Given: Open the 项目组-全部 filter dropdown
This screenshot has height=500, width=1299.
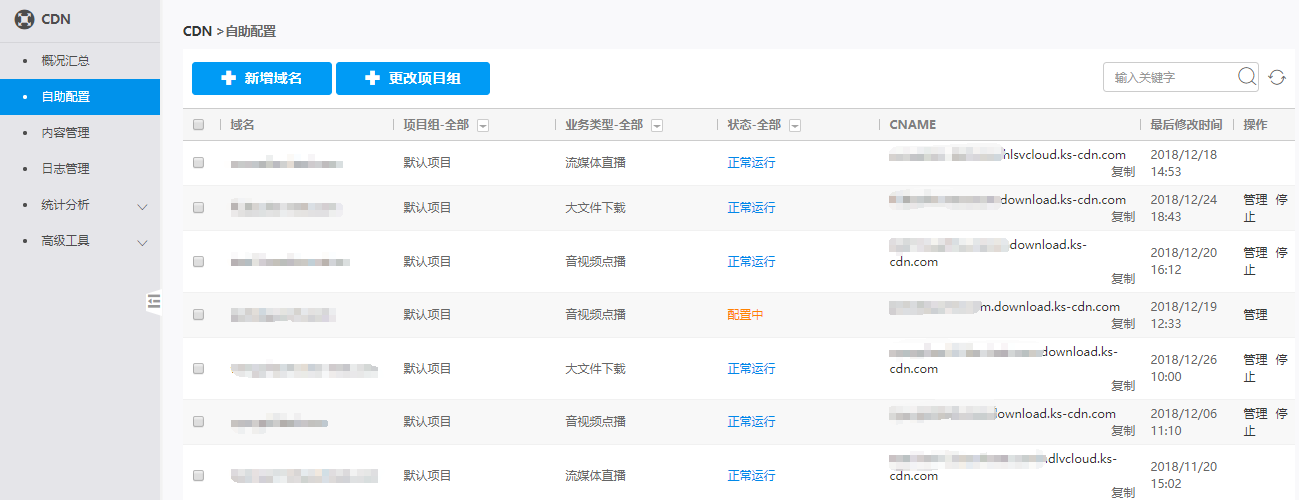Looking at the screenshot, I should tap(483, 125).
